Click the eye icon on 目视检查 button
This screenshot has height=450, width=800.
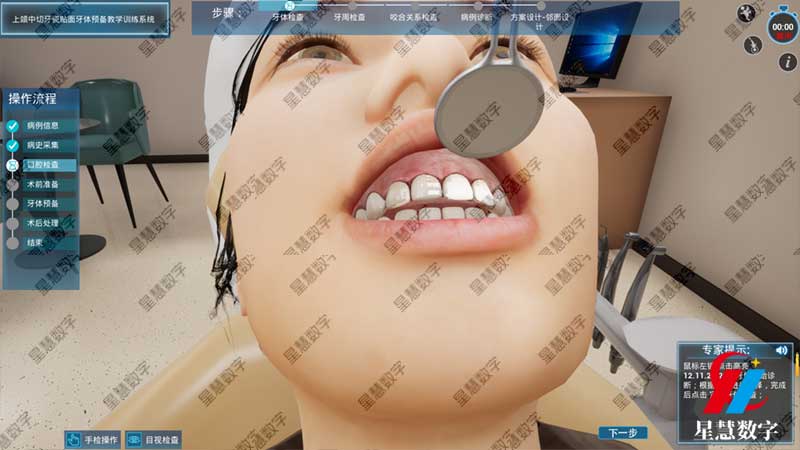coord(135,439)
